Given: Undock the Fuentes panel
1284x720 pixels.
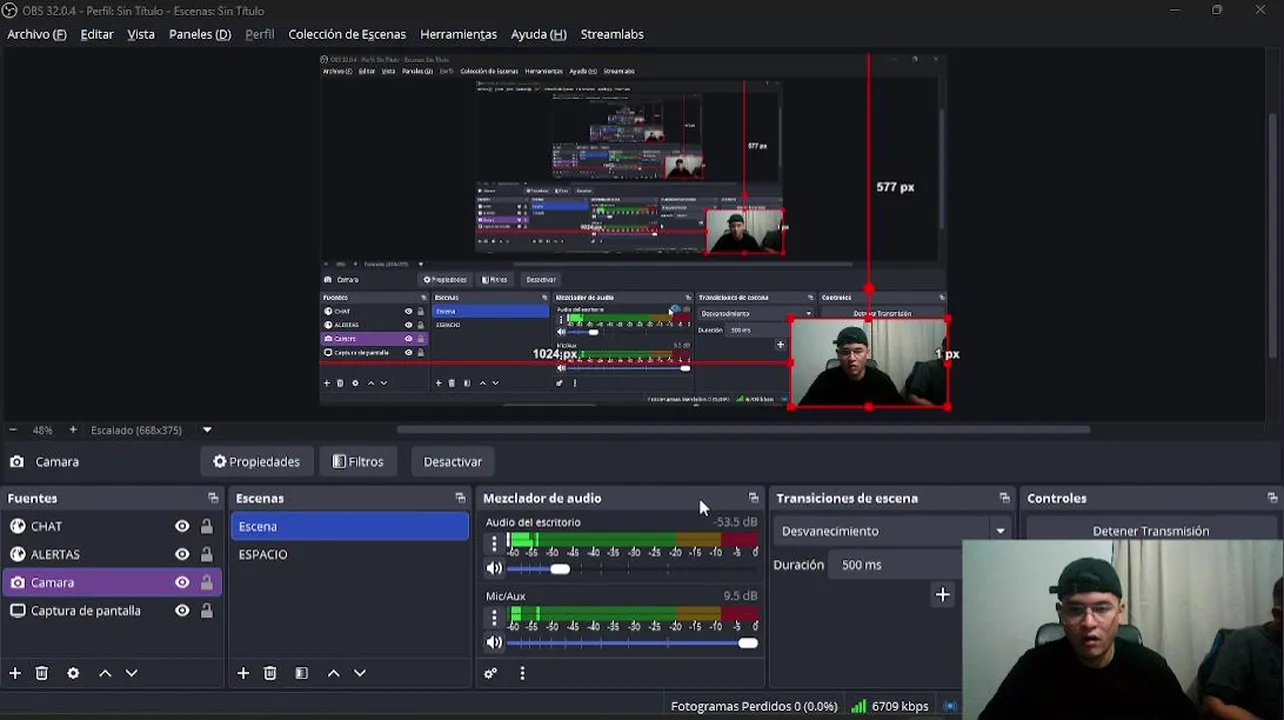Looking at the screenshot, I should coord(213,498).
